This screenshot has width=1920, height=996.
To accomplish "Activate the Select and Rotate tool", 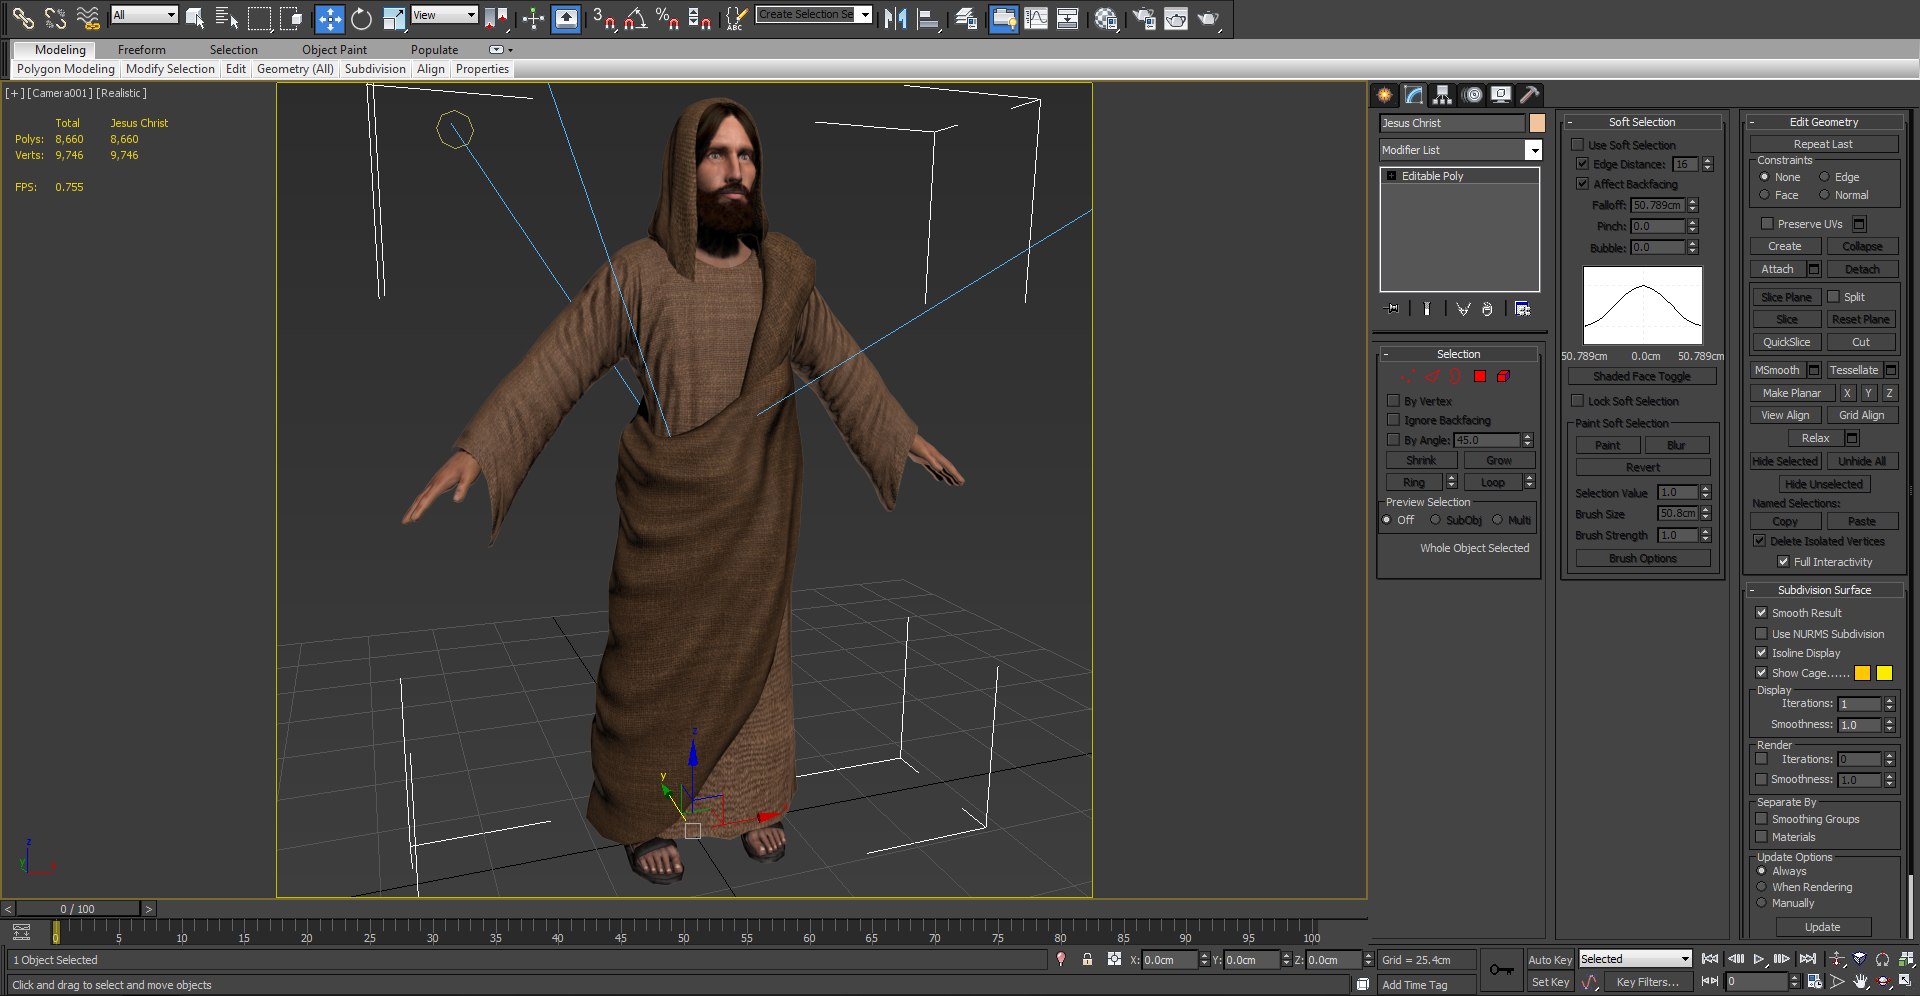I will click(361, 18).
